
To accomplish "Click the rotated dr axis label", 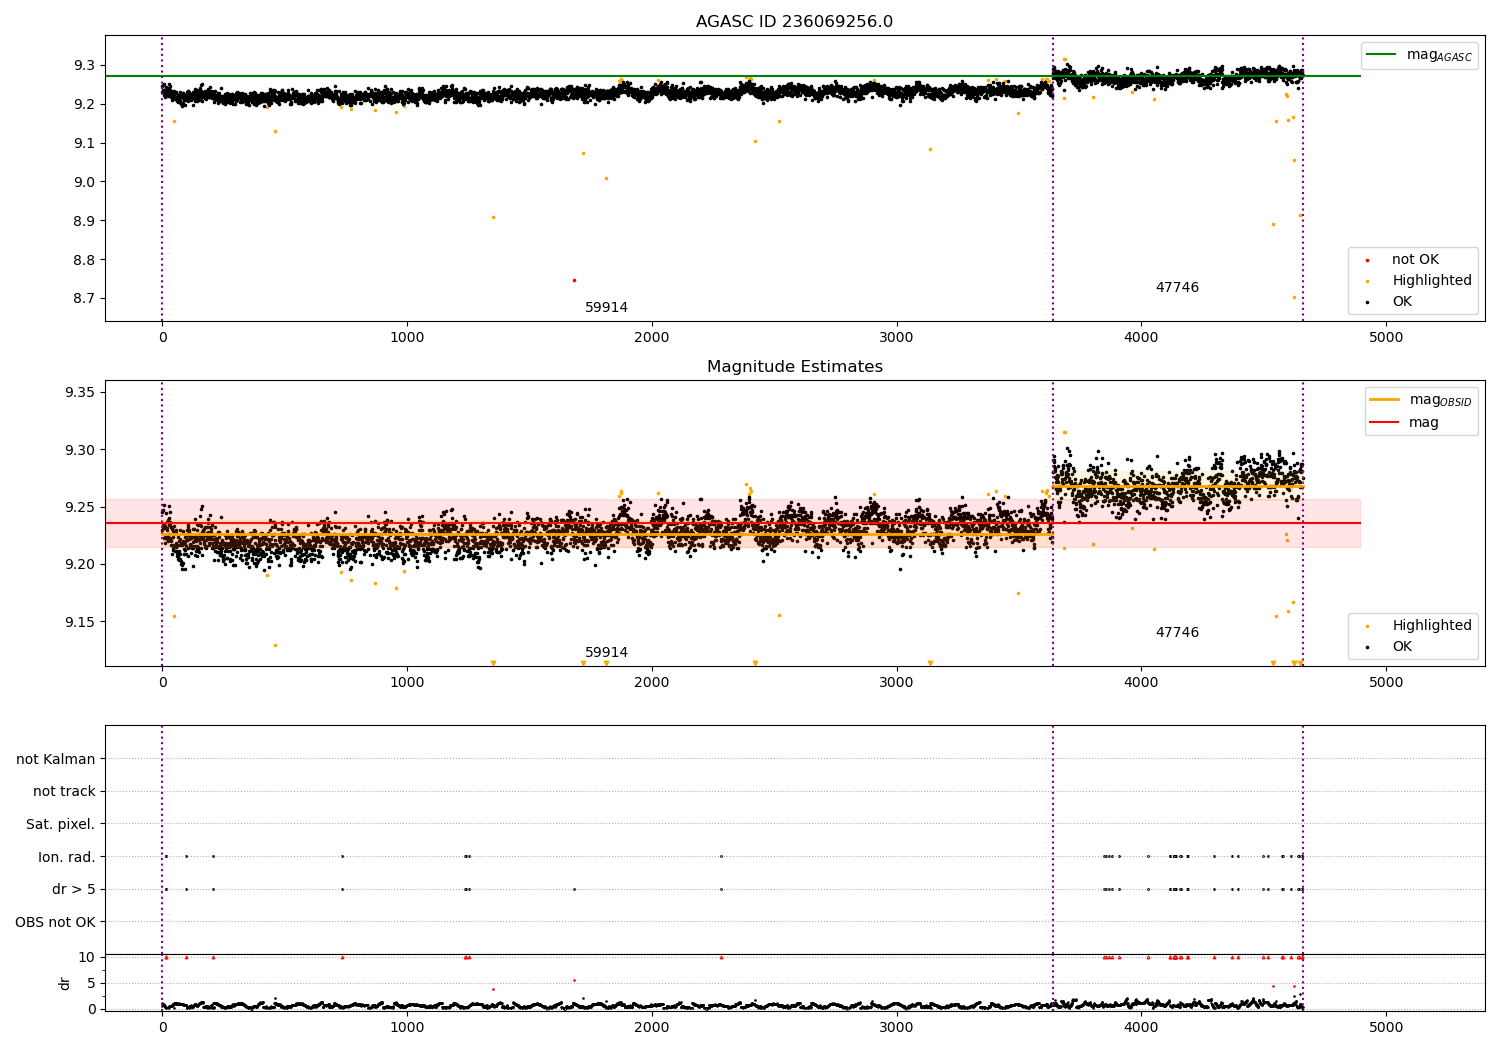I will [65, 983].
